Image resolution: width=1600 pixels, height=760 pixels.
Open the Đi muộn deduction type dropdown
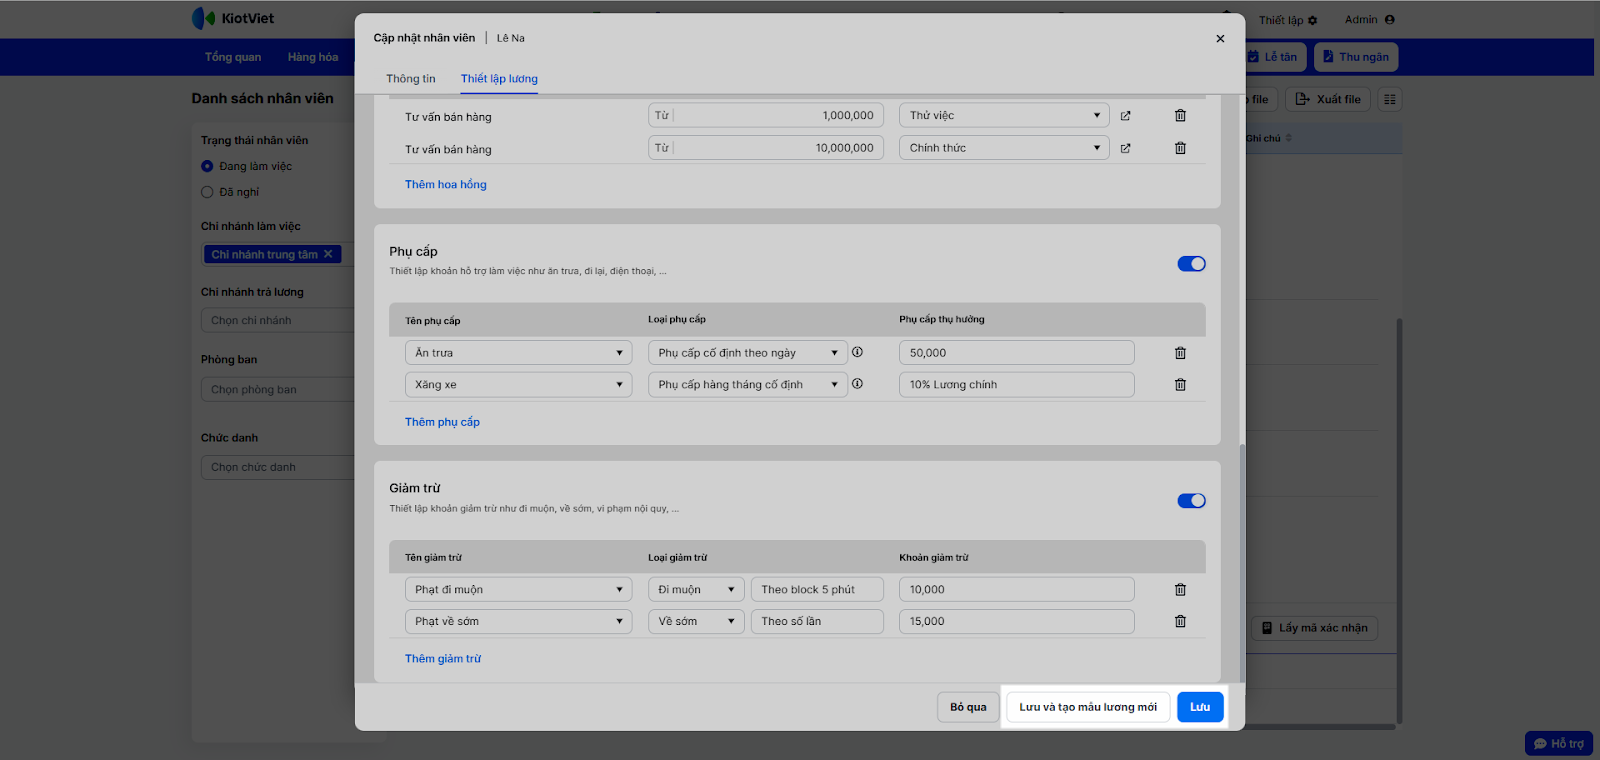[x=696, y=590]
